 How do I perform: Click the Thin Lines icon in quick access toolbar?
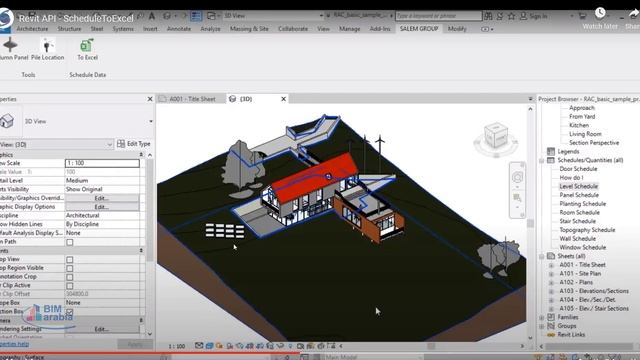point(196,16)
